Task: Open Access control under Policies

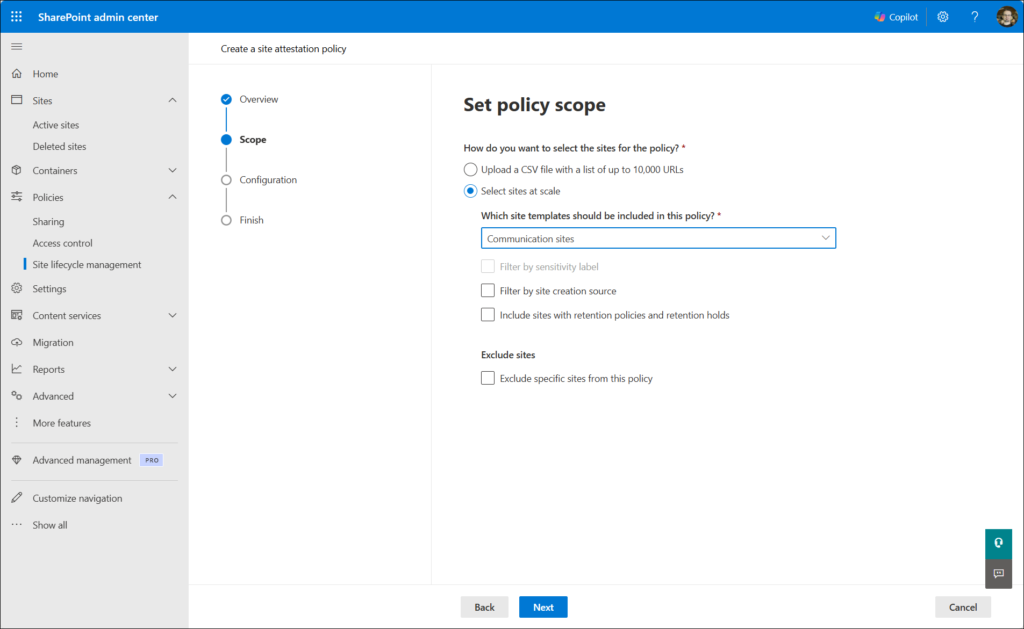Action: point(62,243)
